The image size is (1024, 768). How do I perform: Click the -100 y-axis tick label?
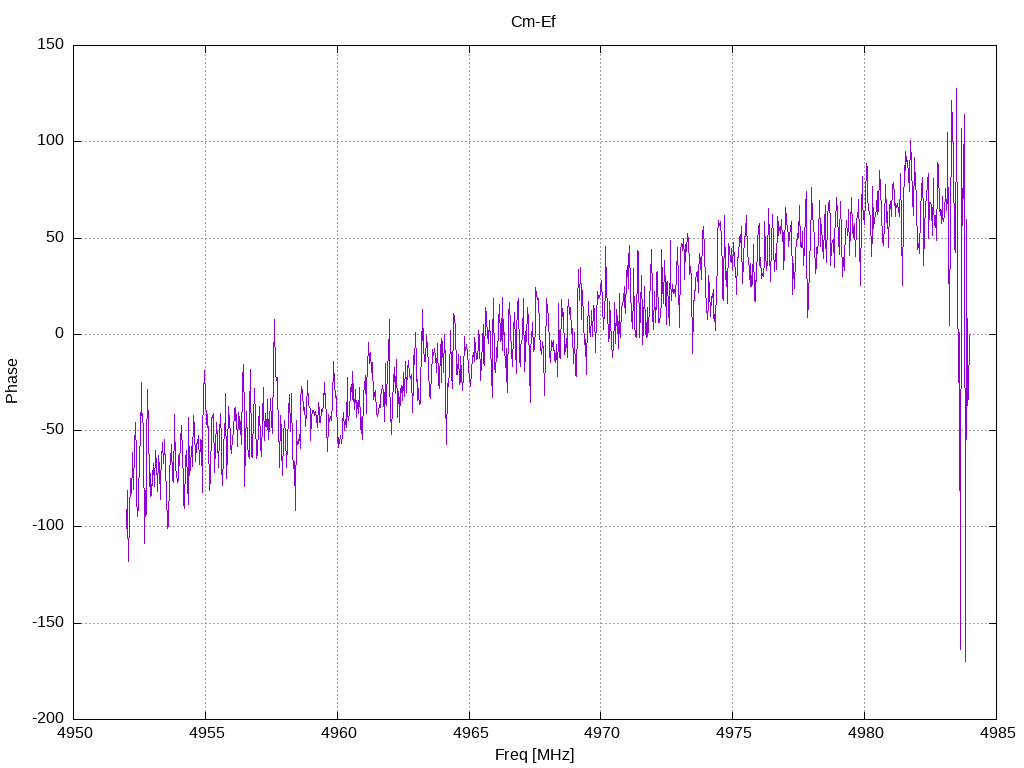48,526
